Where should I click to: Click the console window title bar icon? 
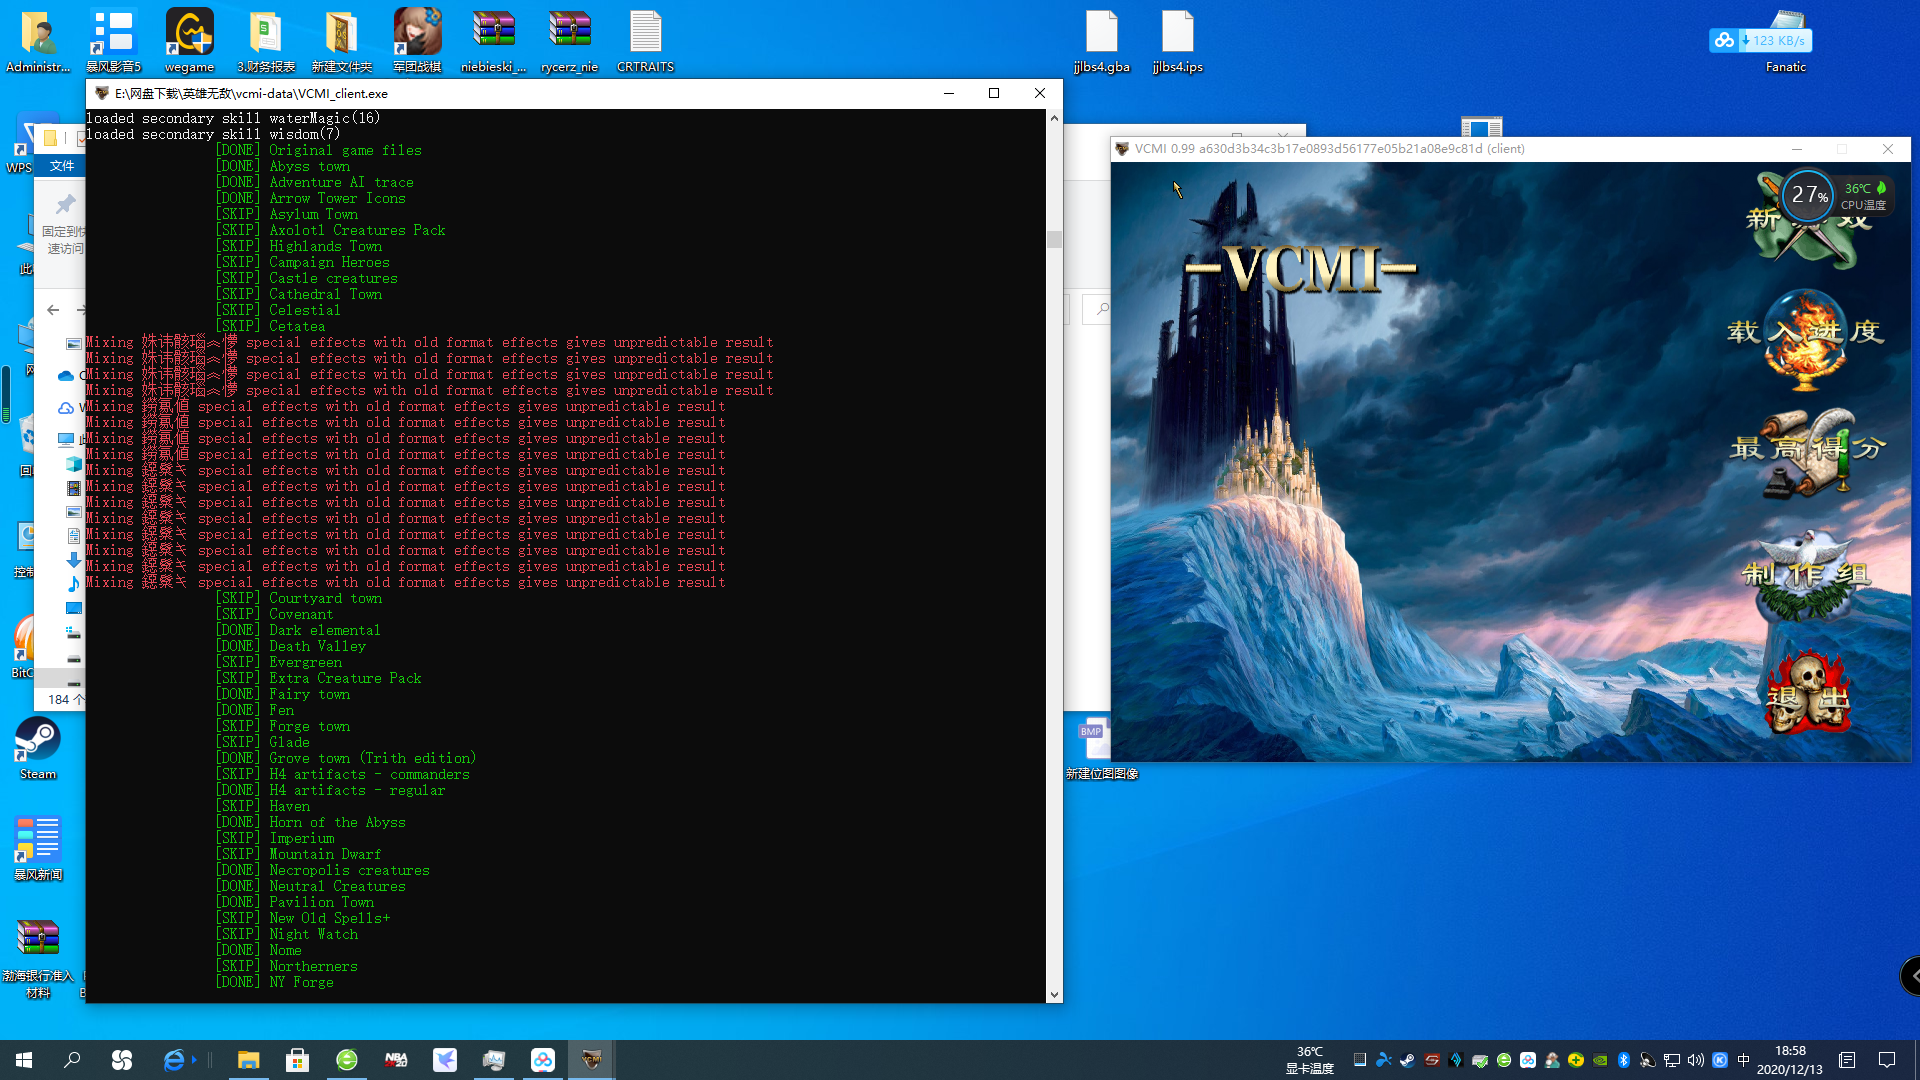101,93
